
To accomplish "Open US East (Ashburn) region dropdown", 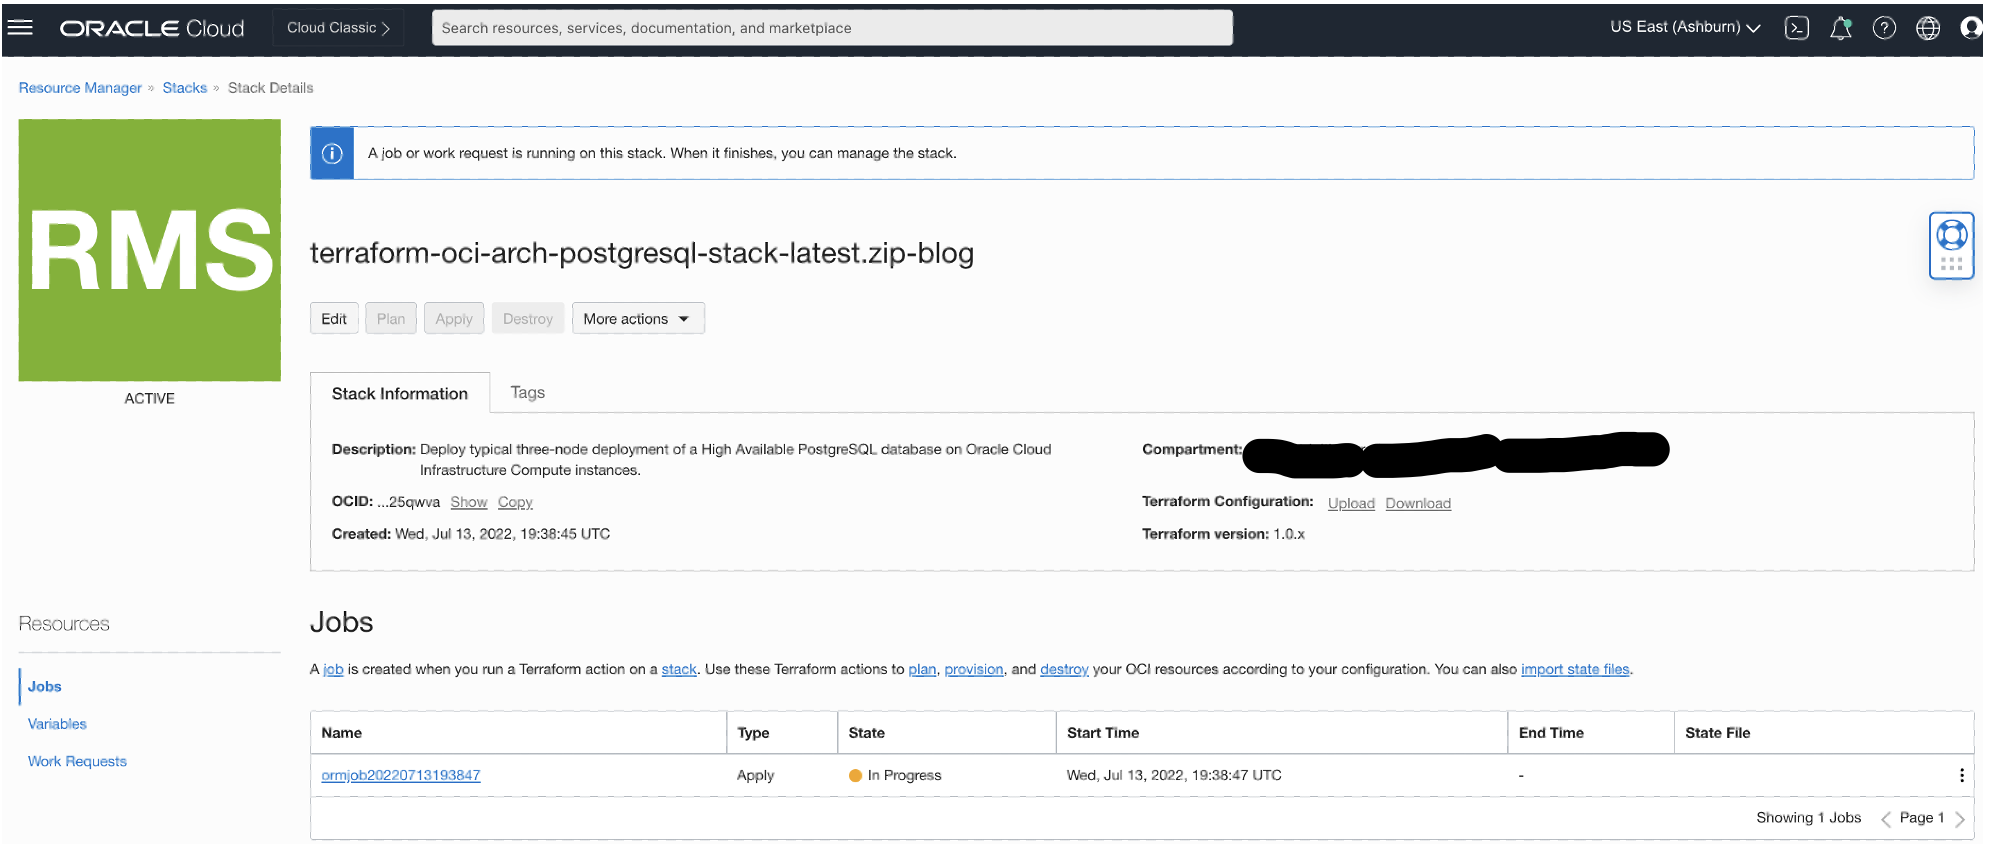I will (x=1684, y=27).
